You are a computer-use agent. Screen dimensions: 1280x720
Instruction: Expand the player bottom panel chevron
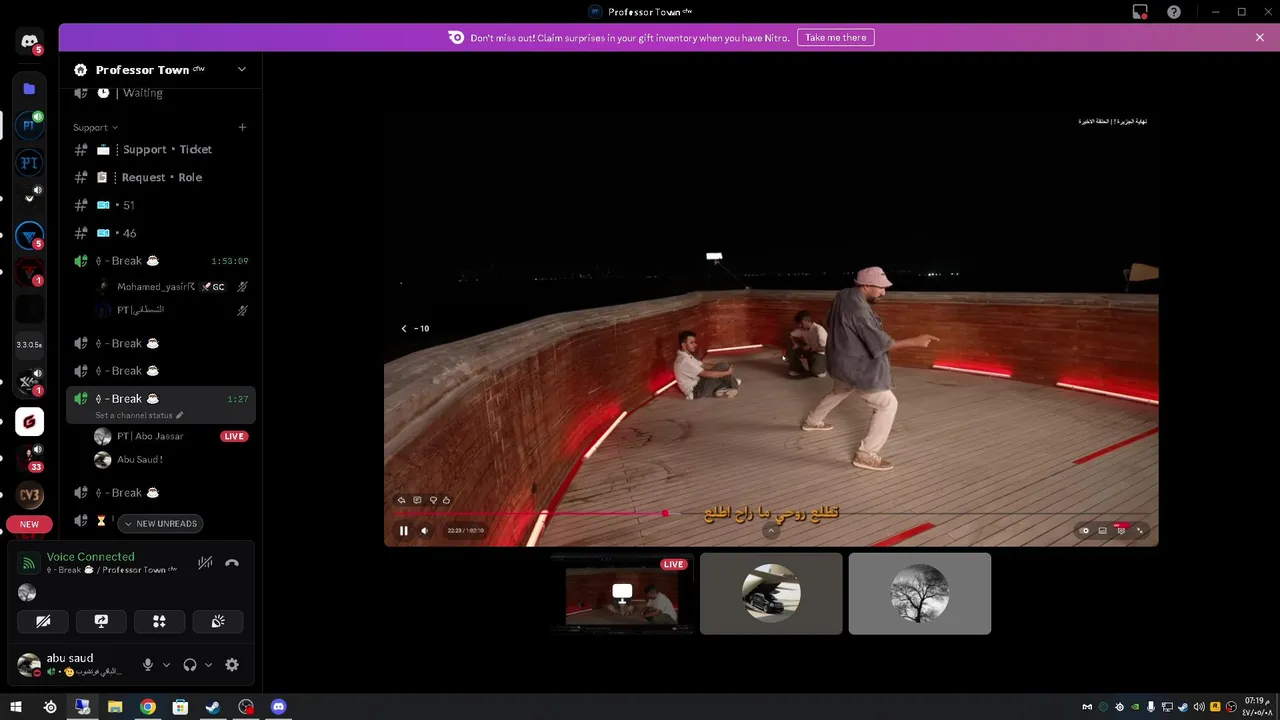coord(770,531)
